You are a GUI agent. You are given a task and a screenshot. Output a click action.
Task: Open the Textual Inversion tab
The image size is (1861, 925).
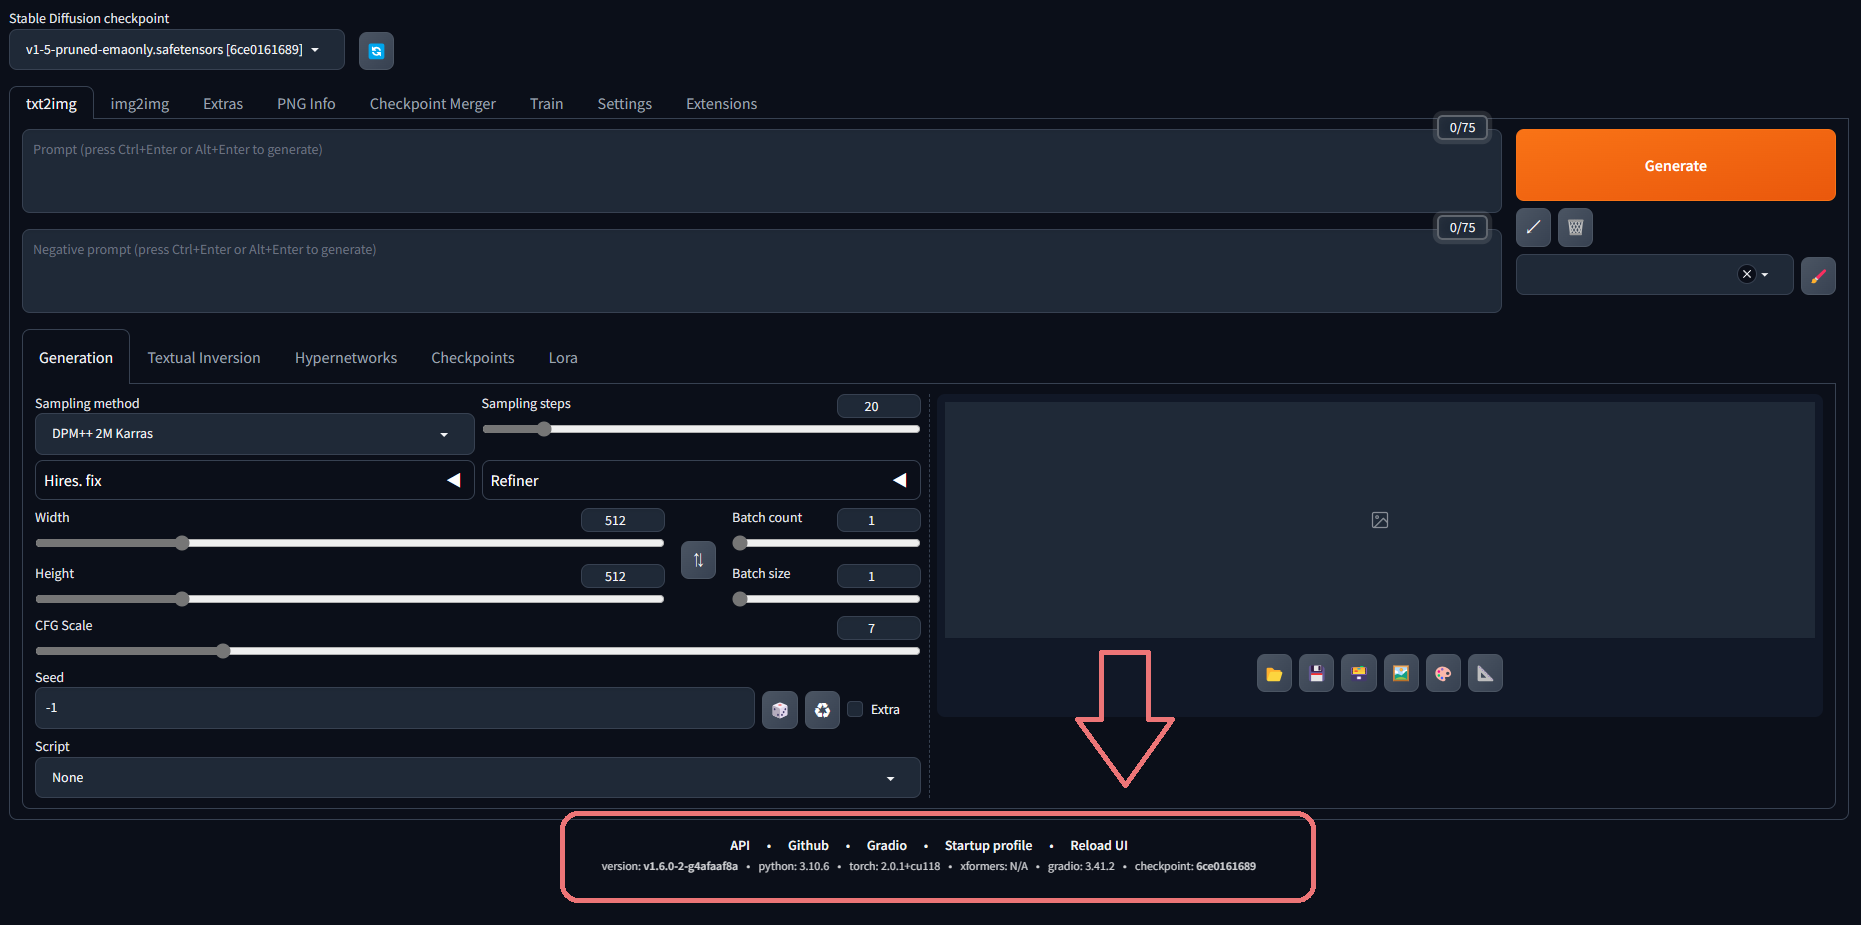(203, 357)
